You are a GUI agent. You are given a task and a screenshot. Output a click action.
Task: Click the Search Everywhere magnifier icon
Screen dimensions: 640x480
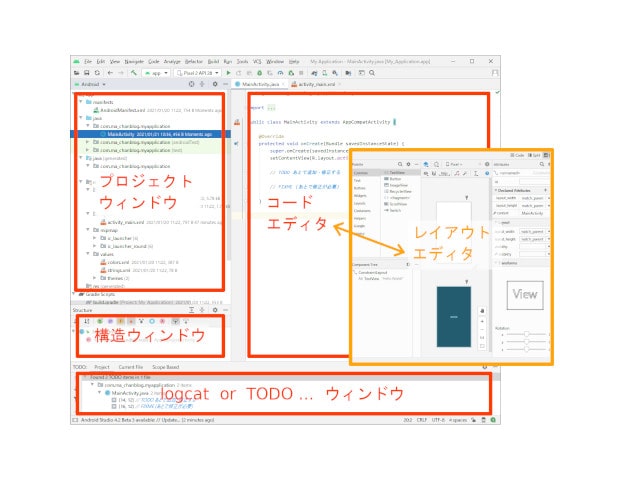tap(372, 73)
